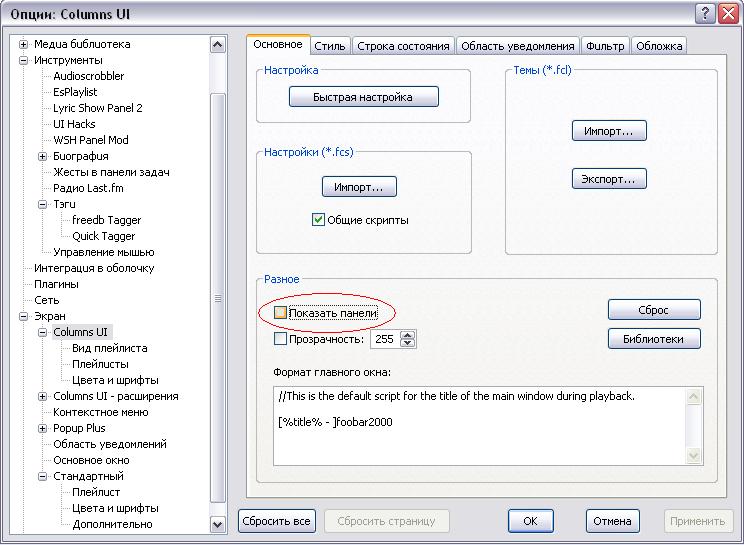Collapse the Стандартный tree node
Viewport: 744px width, 545px height.
coord(43,476)
